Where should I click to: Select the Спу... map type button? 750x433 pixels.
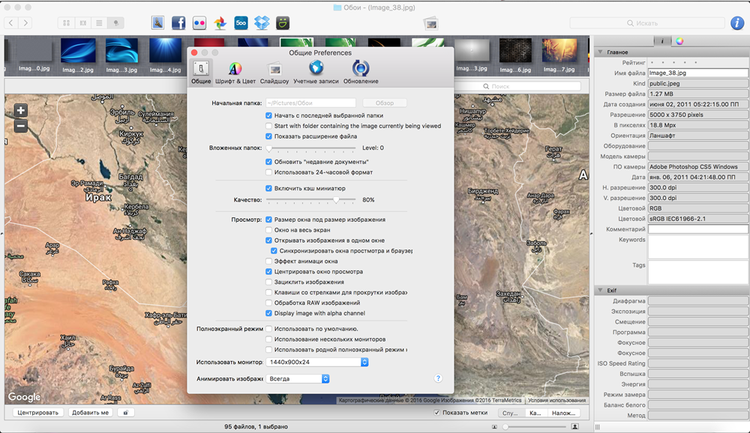click(511, 412)
